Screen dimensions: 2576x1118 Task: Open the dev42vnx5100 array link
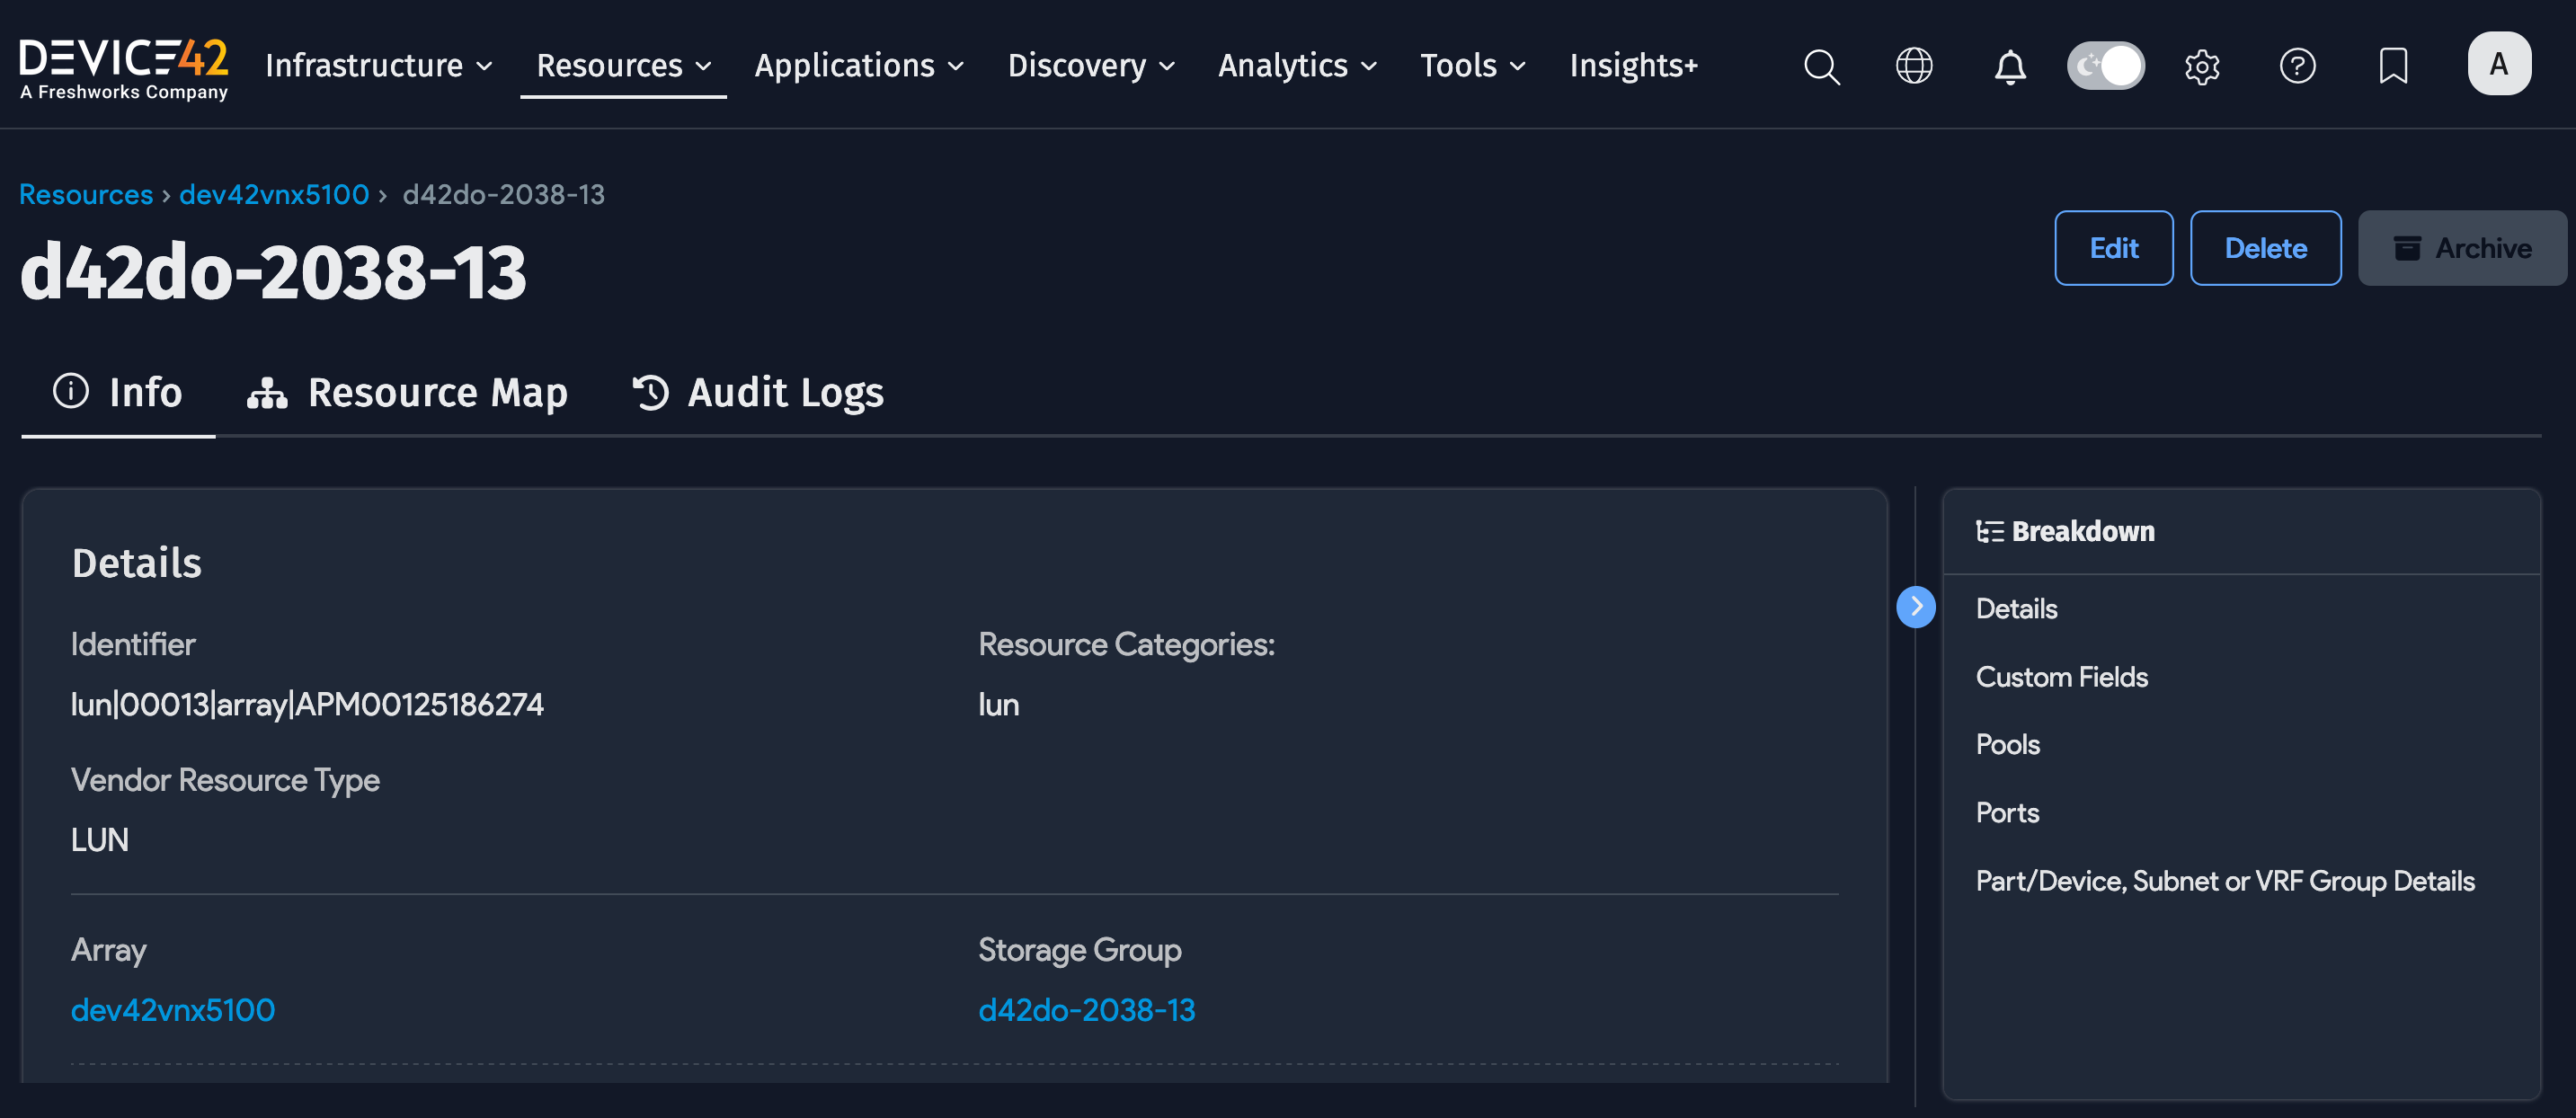tap(172, 1009)
